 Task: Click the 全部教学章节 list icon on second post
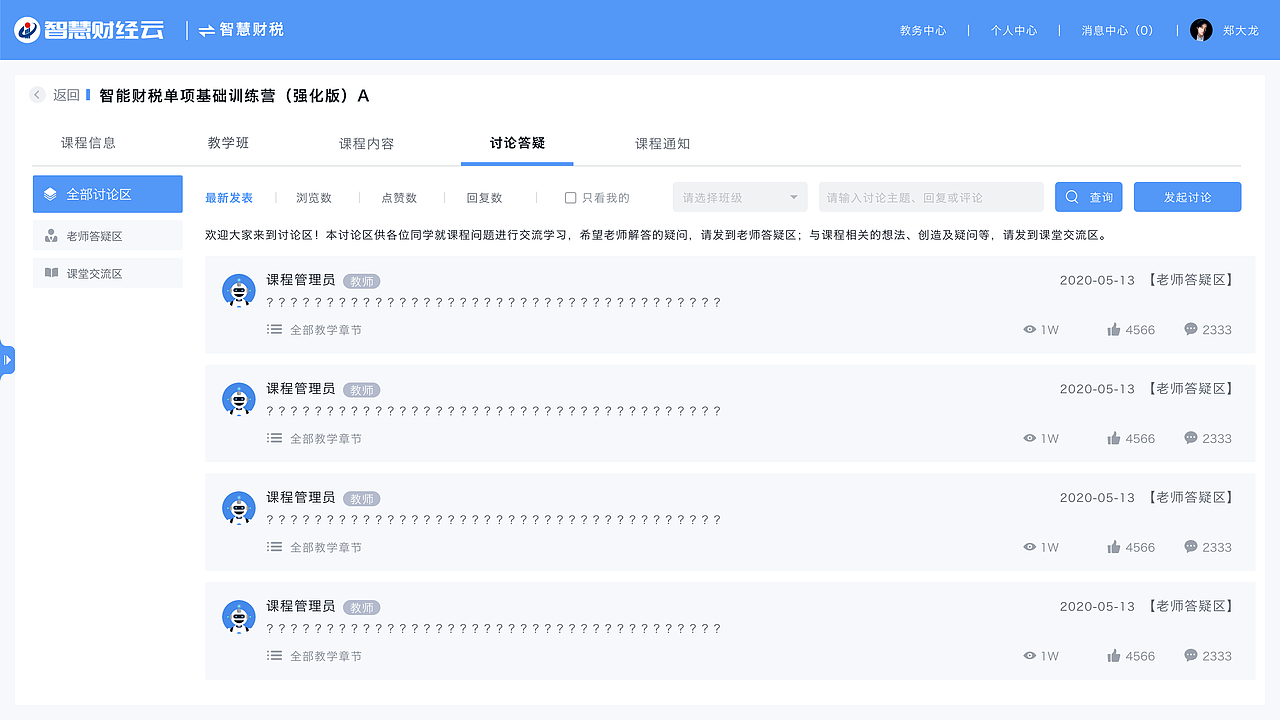pos(274,438)
